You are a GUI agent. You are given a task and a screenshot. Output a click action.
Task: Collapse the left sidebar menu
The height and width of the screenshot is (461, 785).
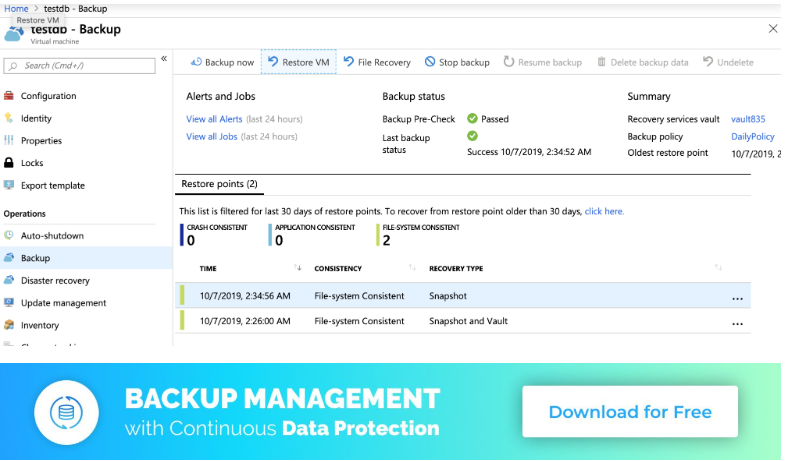[164, 59]
